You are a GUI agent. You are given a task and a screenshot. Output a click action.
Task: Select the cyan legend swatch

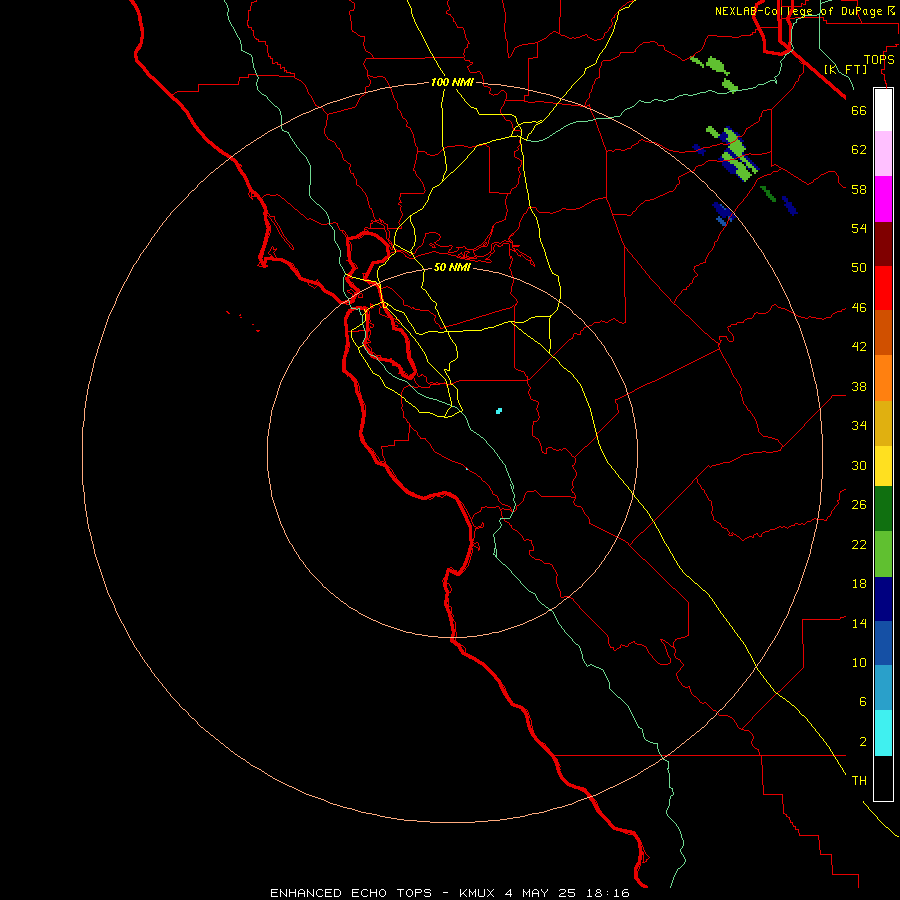883,733
